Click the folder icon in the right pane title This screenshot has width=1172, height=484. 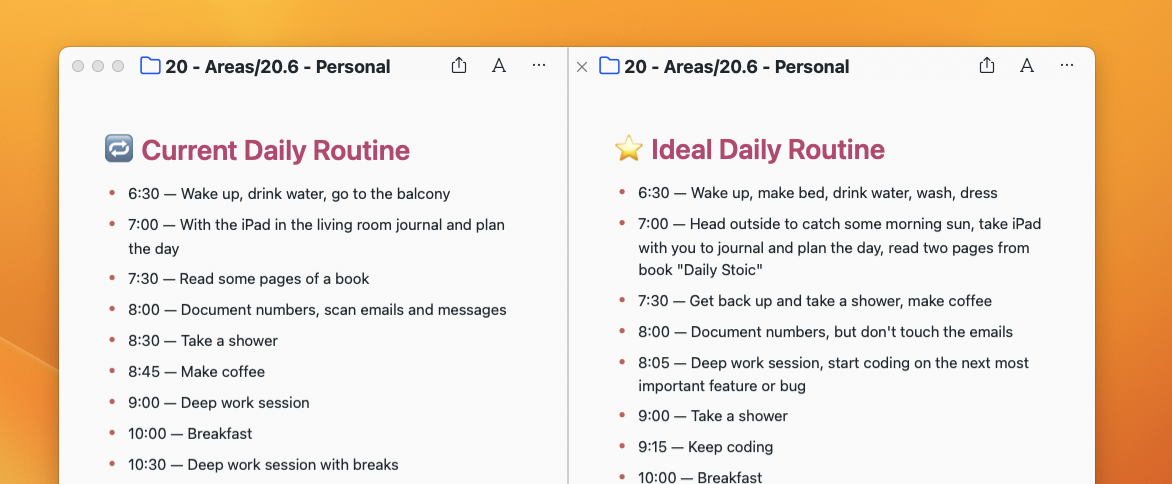pos(609,66)
